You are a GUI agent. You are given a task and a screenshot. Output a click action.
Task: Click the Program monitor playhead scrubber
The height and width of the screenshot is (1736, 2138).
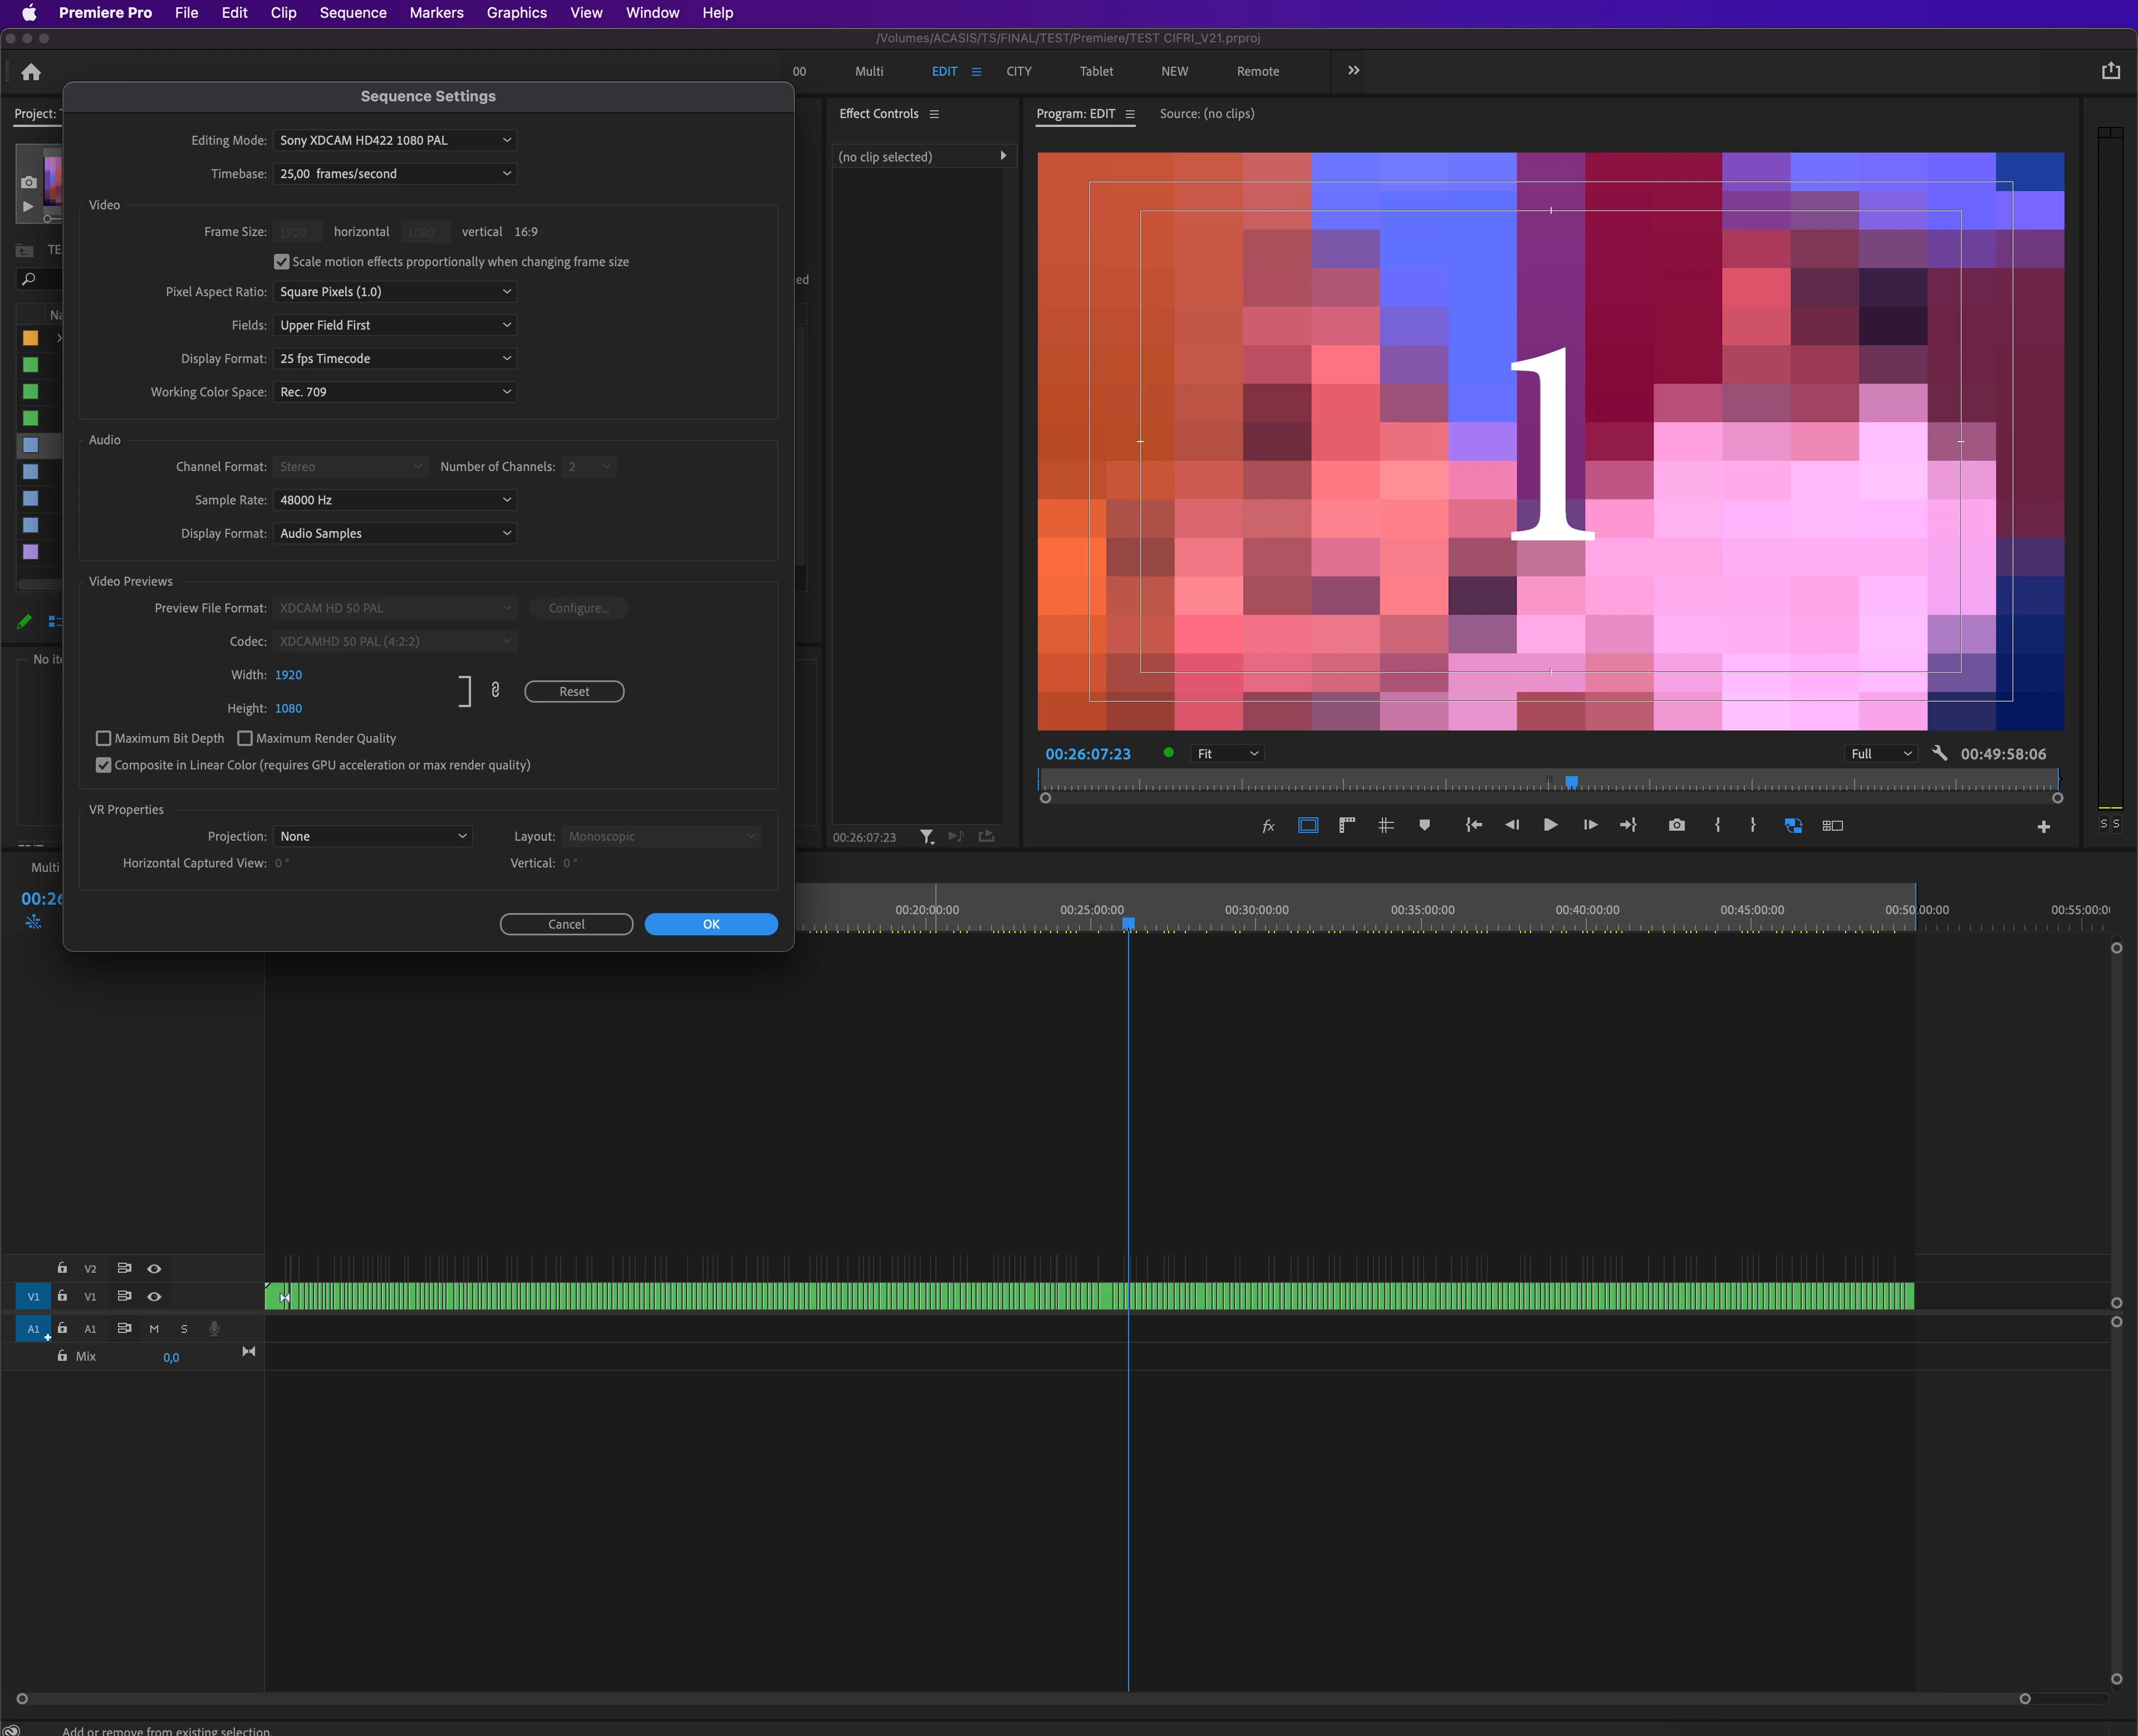(x=1571, y=782)
